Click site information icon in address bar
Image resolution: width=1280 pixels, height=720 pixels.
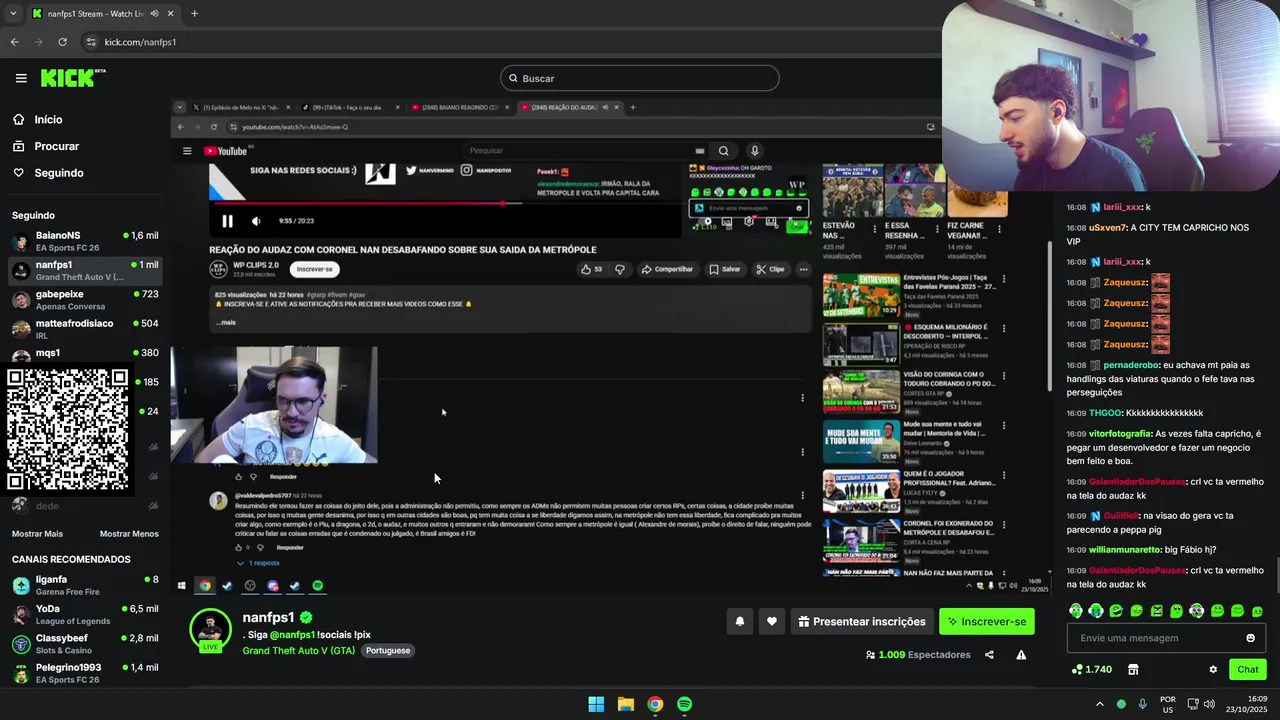click(x=91, y=42)
